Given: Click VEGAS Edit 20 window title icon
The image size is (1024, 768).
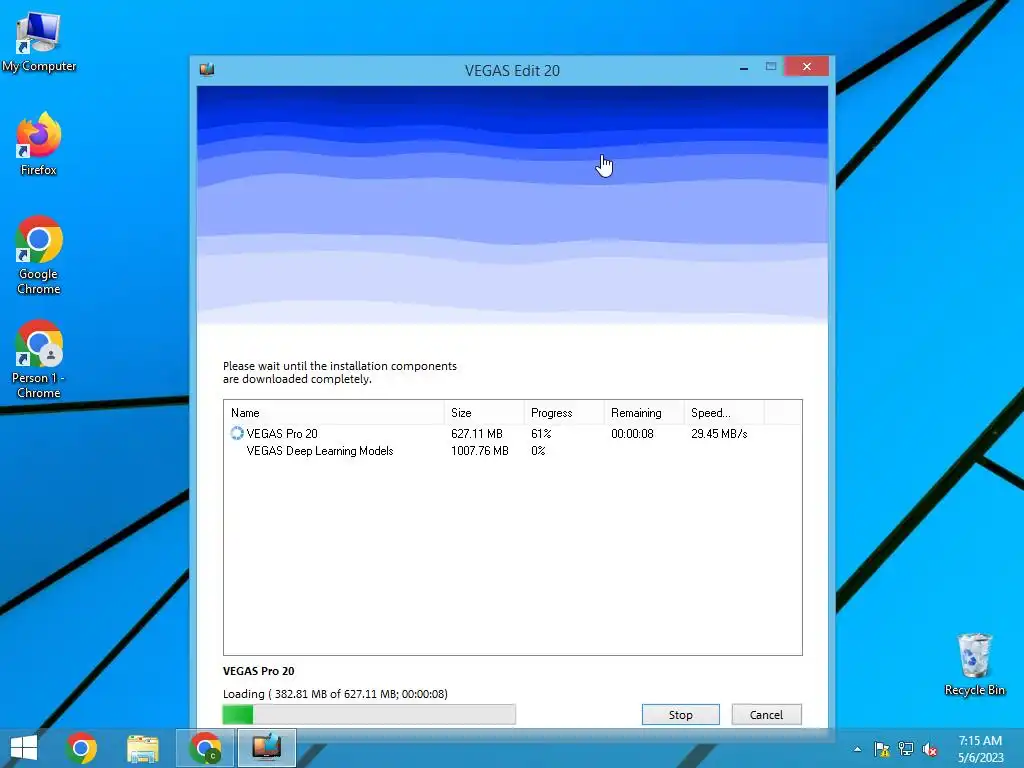Looking at the screenshot, I should pyautogui.click(x=207, y=69).
